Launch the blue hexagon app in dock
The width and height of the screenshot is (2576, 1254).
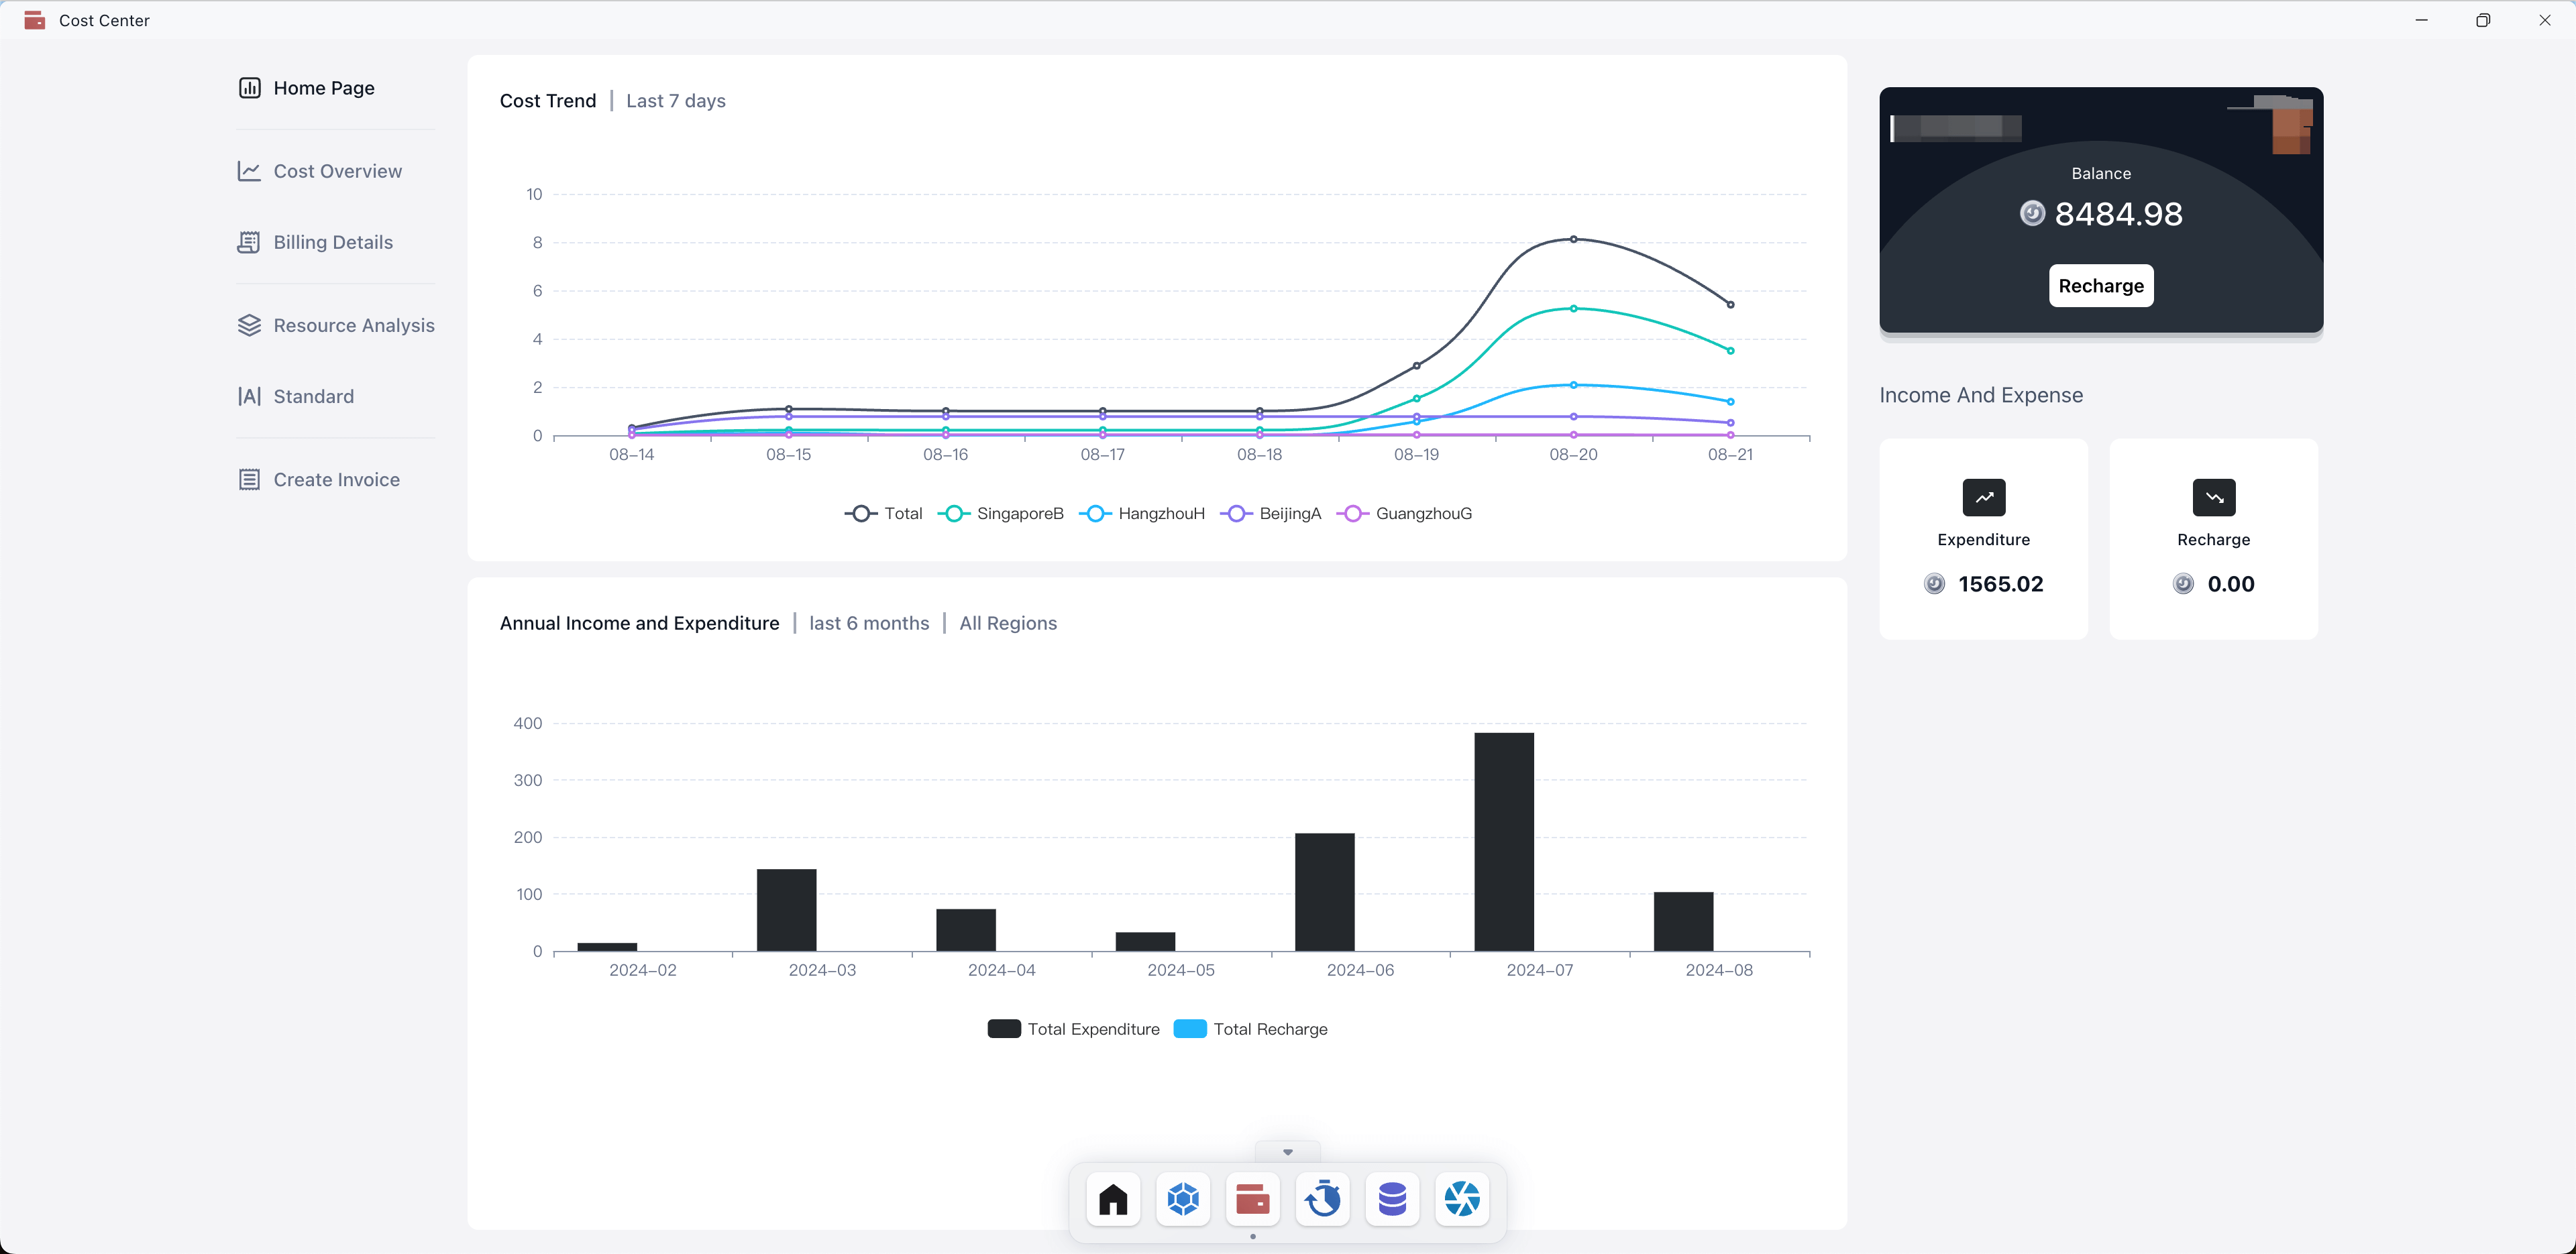[x=1183, y=1198]
